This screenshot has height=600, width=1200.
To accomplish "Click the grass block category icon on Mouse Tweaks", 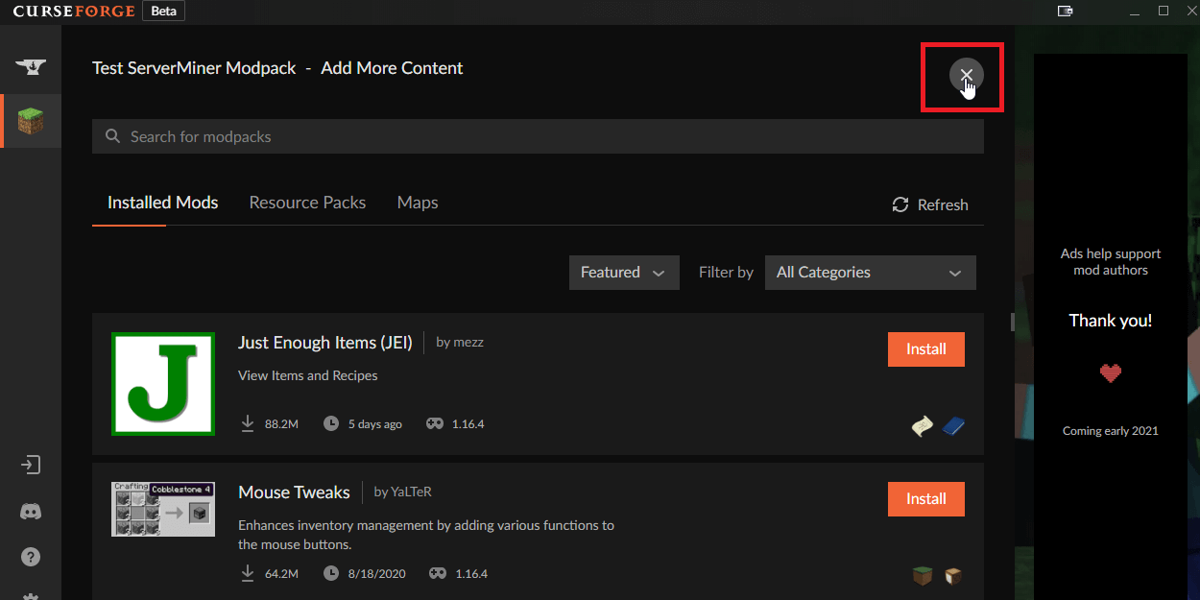I will click(922, 575).
